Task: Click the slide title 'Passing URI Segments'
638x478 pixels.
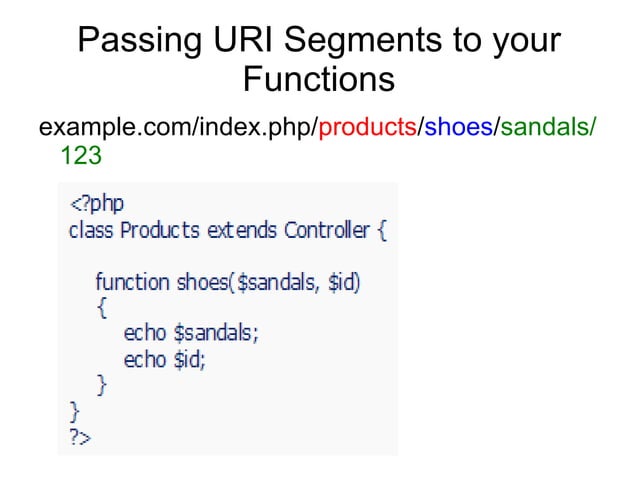Action: [x=260, y=40]
